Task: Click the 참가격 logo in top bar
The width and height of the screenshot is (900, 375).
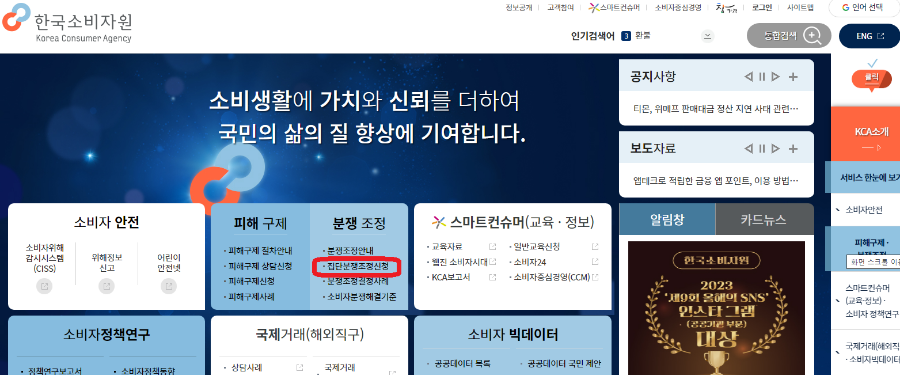Action: point(727,7)
